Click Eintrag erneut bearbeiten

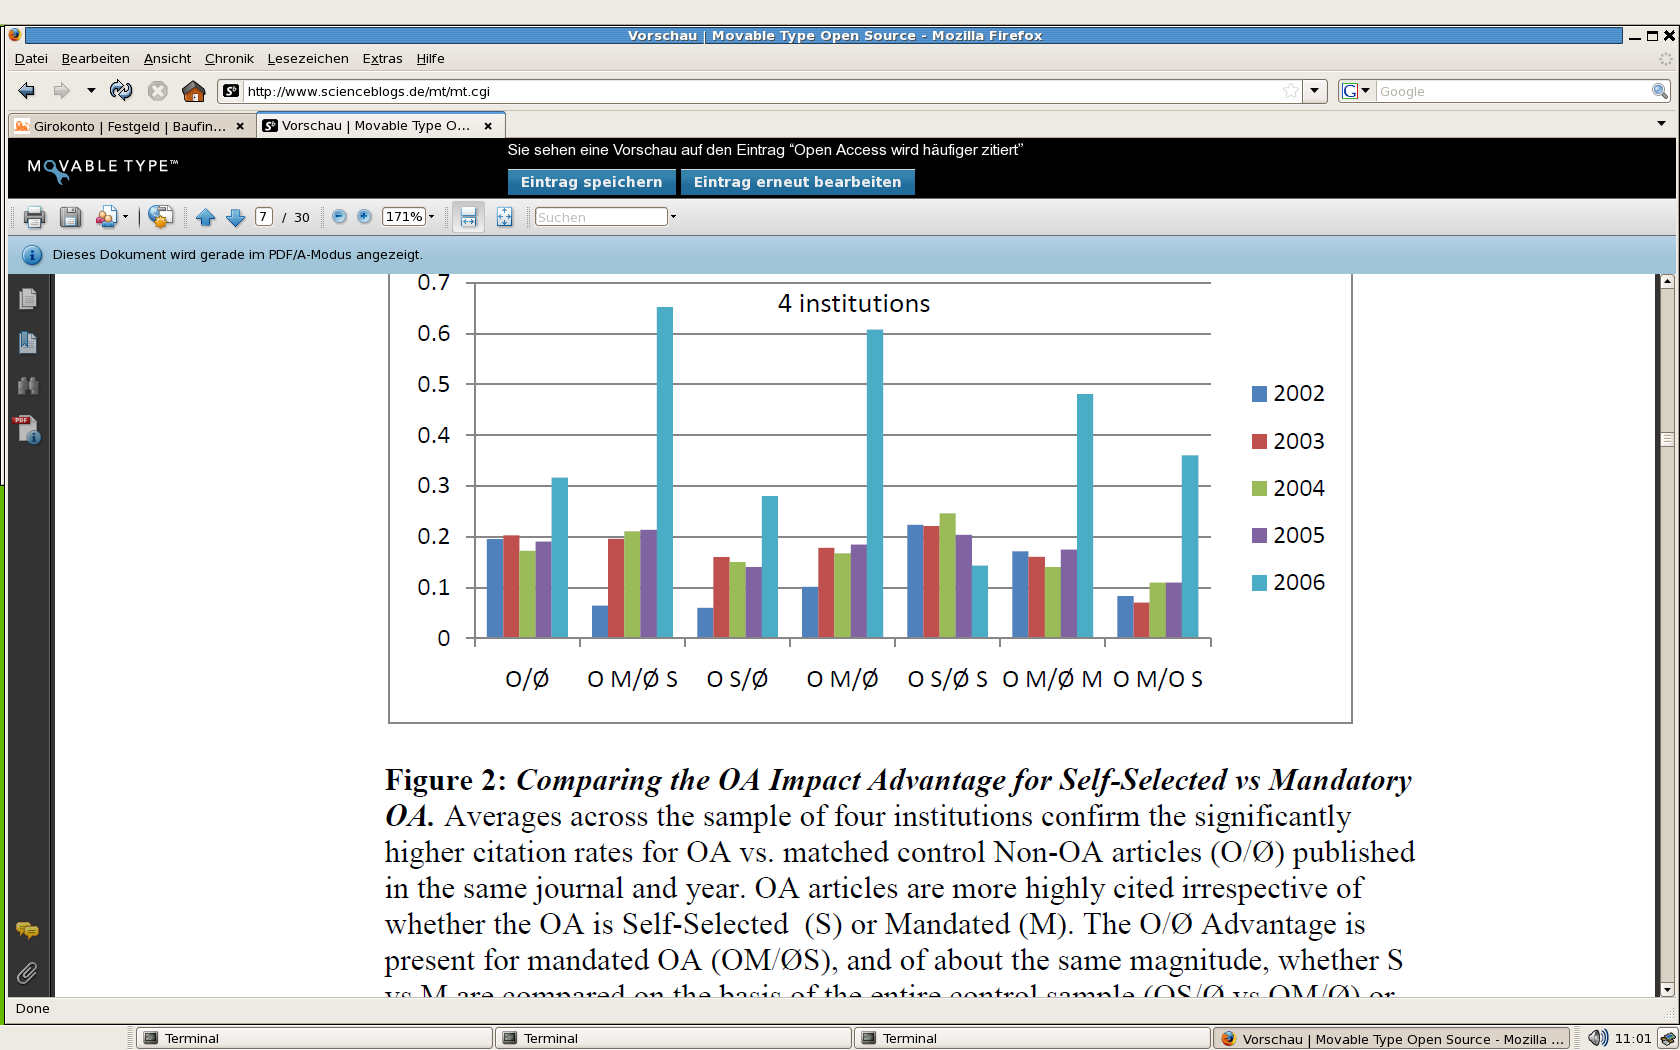coord(797,182)
